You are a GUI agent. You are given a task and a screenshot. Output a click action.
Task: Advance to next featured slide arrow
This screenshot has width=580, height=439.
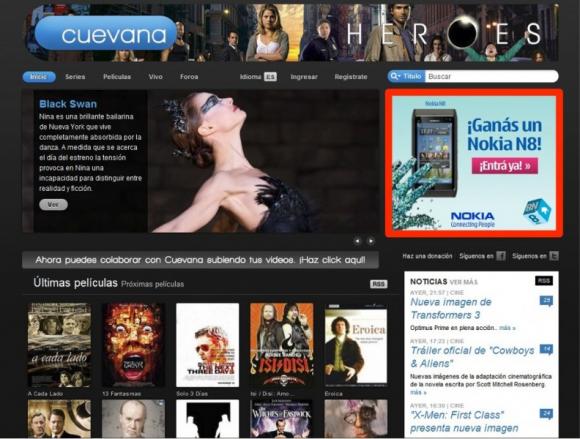click(370, 241)
